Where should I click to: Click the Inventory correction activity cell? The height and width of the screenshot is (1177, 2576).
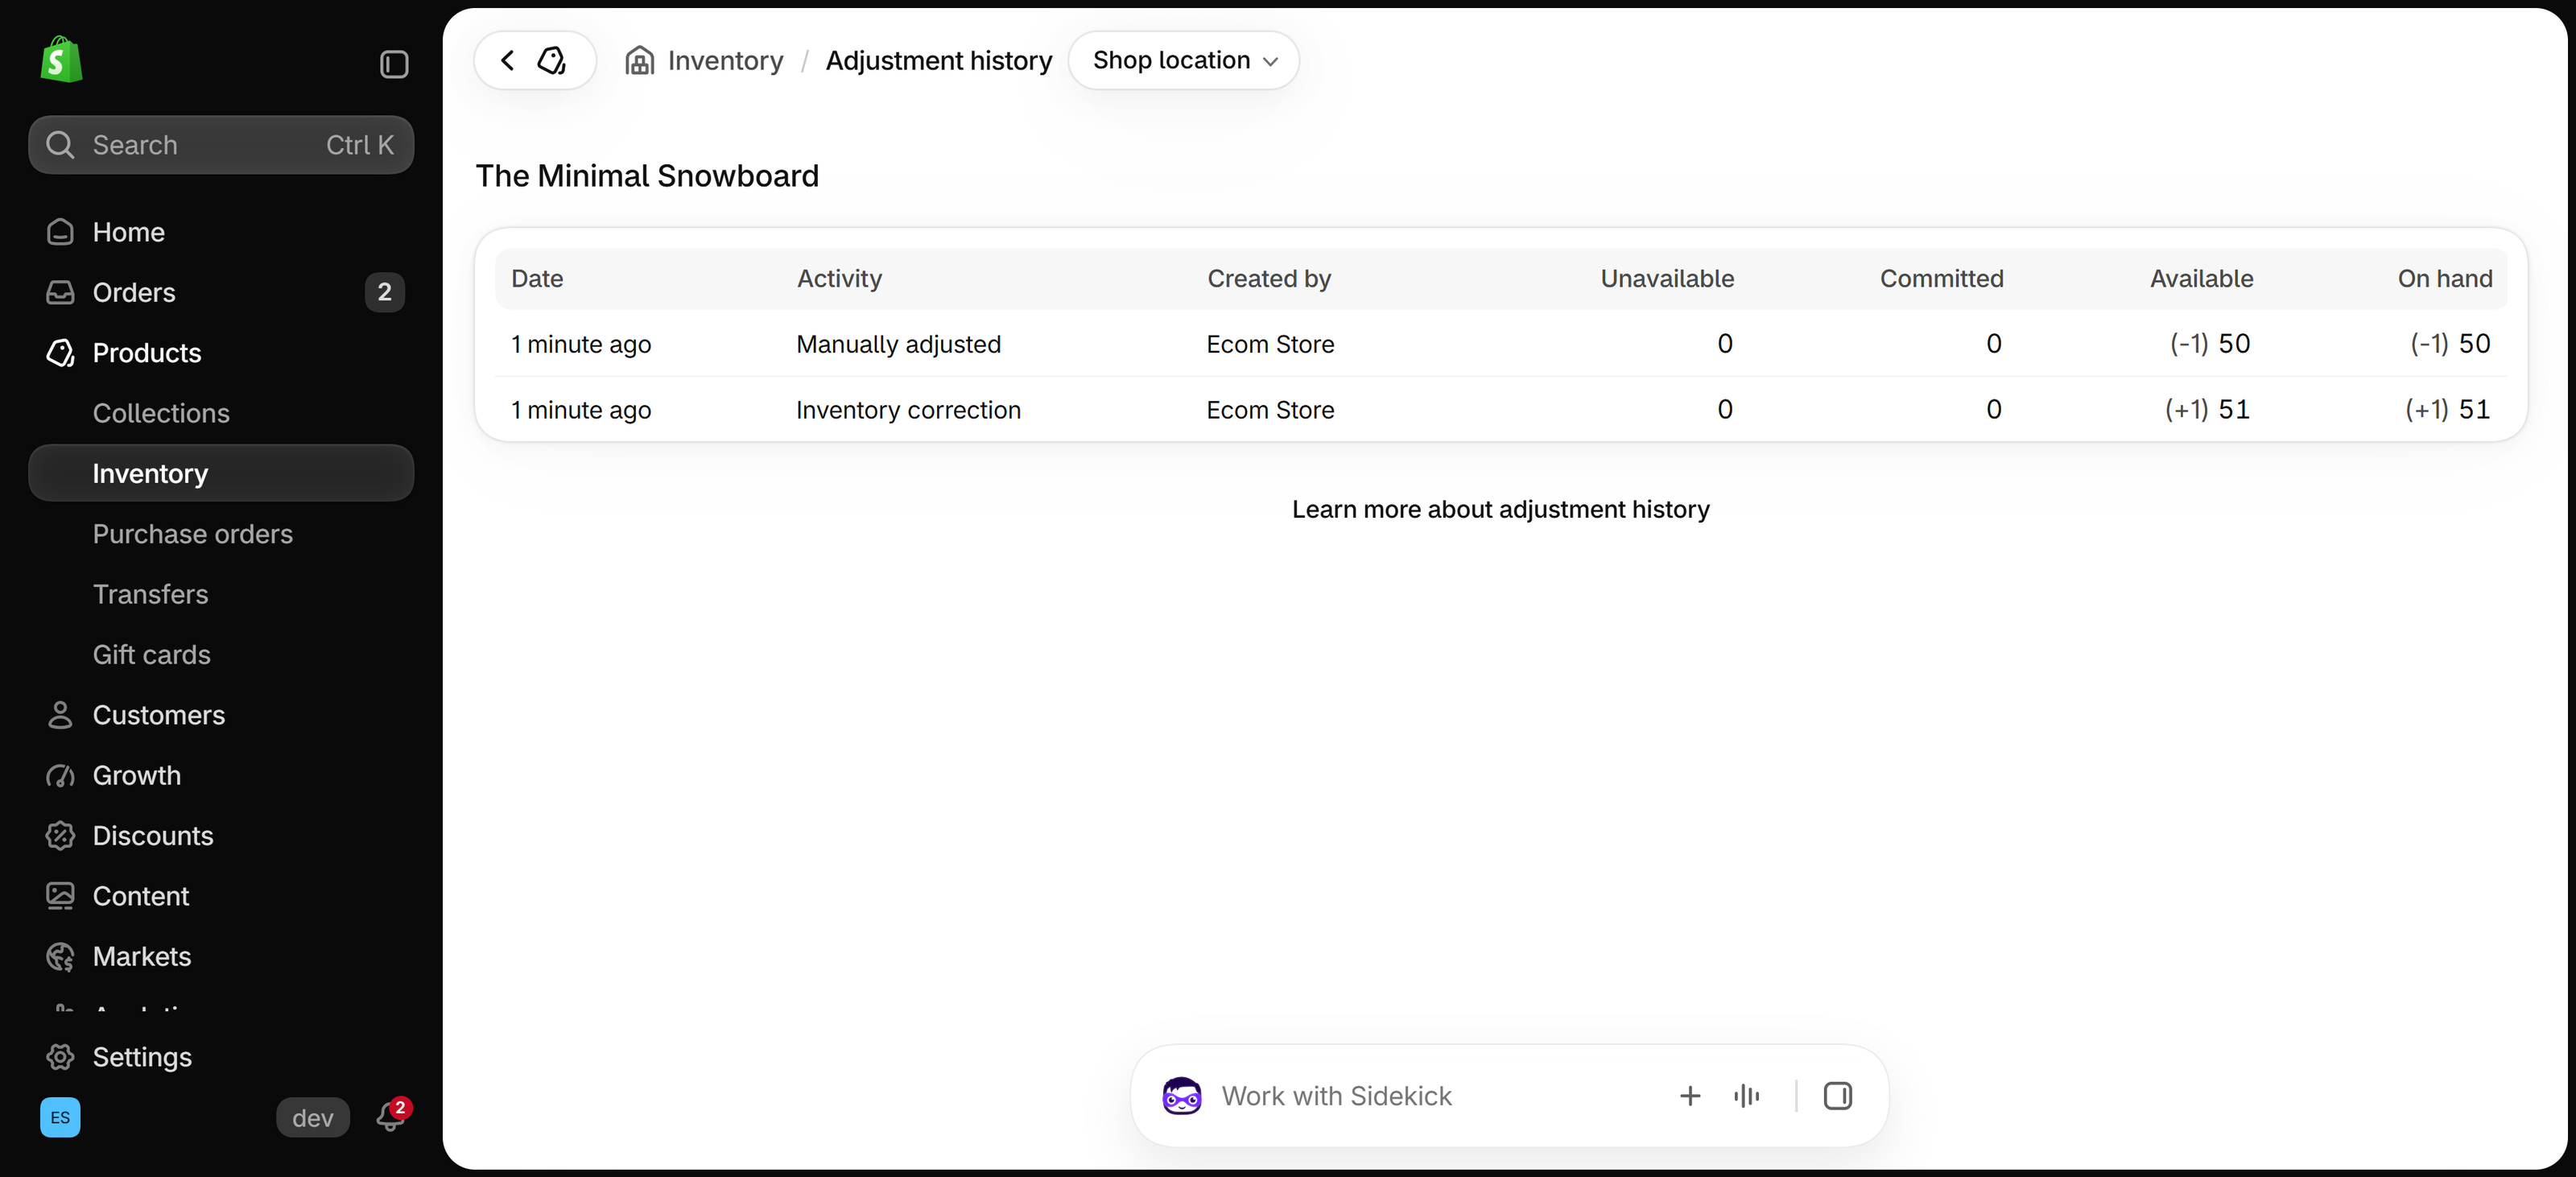[x=908, y=410]
